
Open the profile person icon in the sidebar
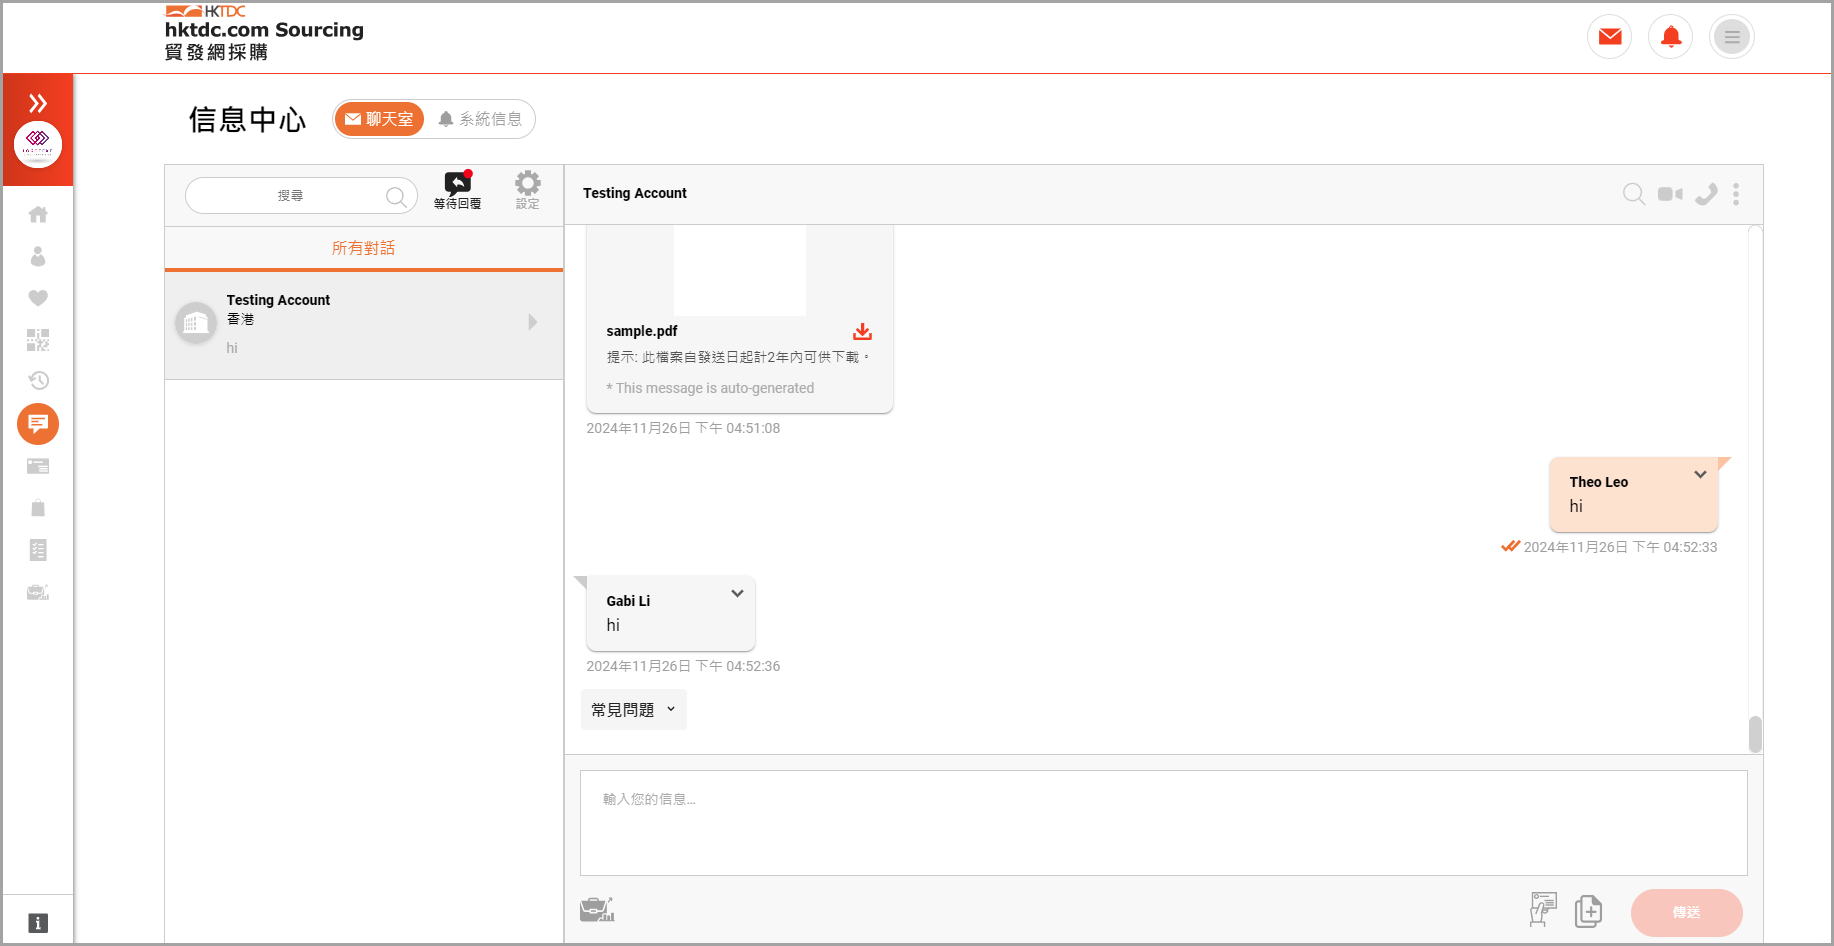38,257
